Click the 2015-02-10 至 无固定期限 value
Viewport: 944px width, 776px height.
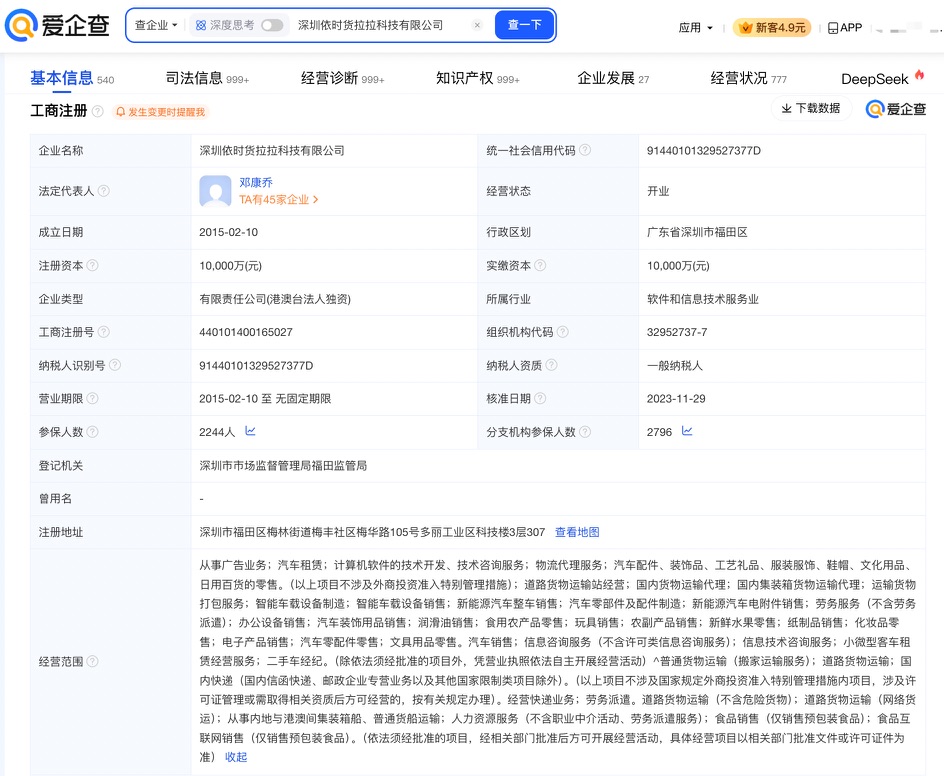[265, 399]
